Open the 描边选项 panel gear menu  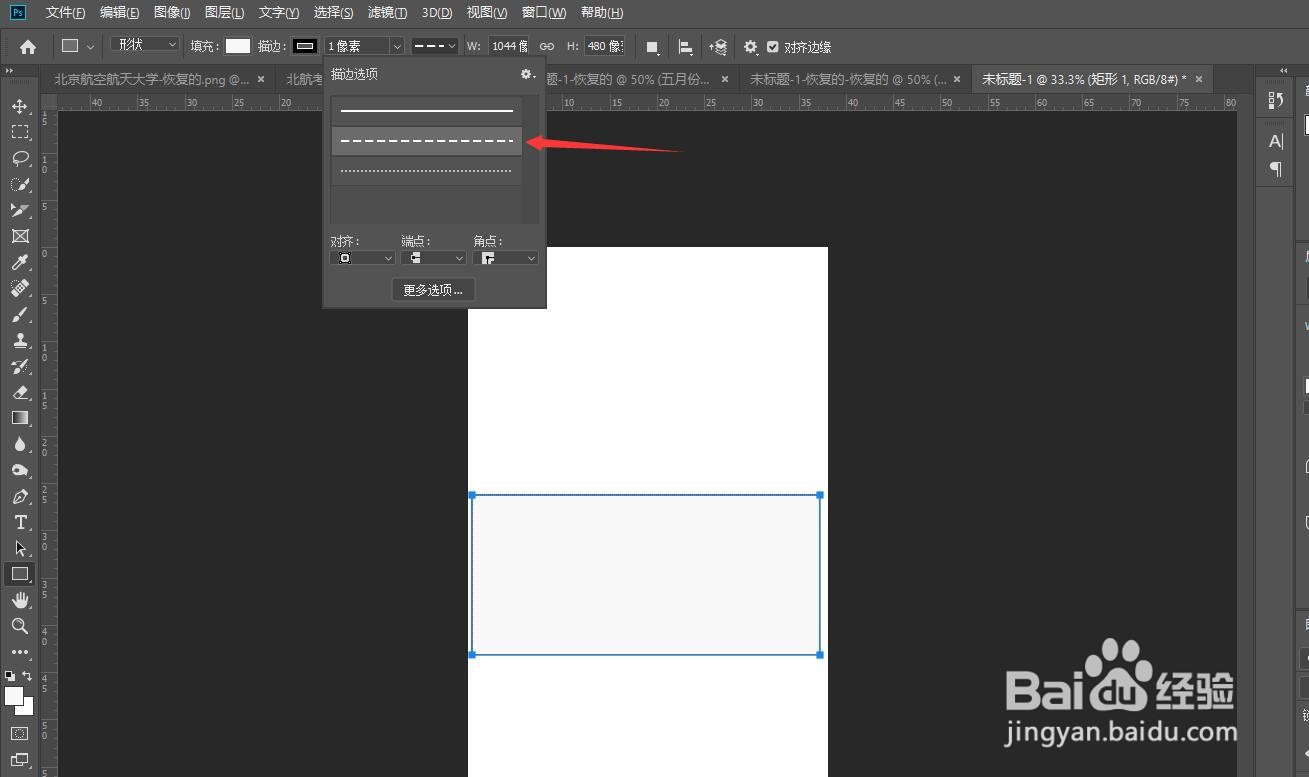[x=528, y=74]
